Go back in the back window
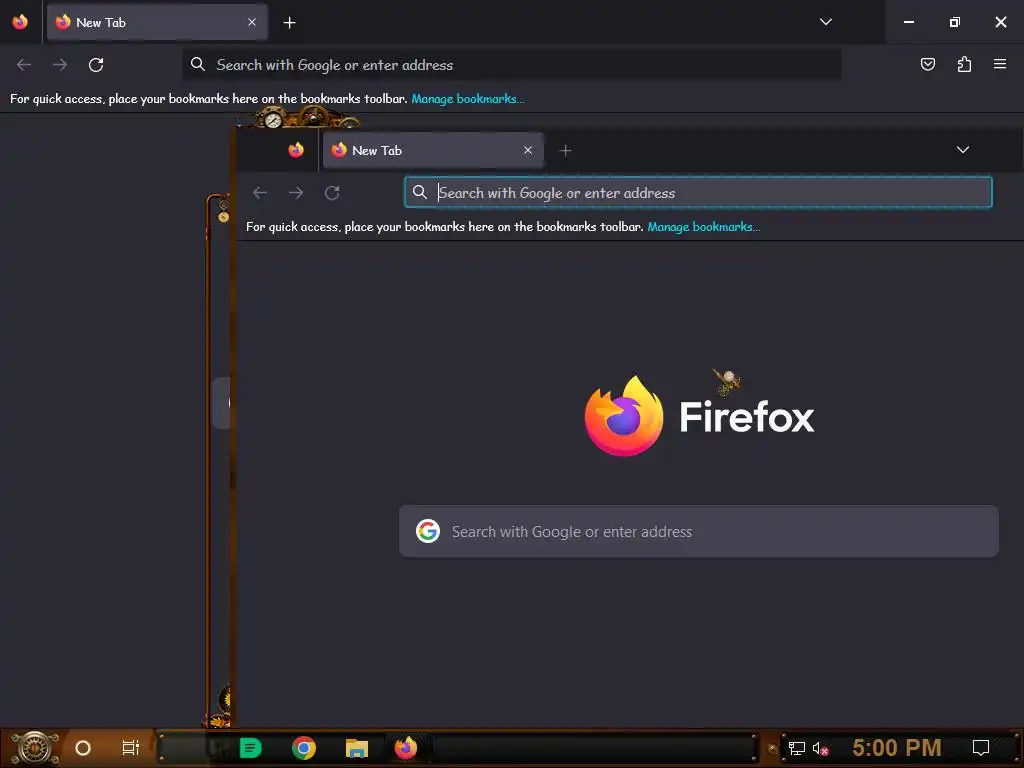This screenshot has height=768, width=1024. click(x=24, y=65)
